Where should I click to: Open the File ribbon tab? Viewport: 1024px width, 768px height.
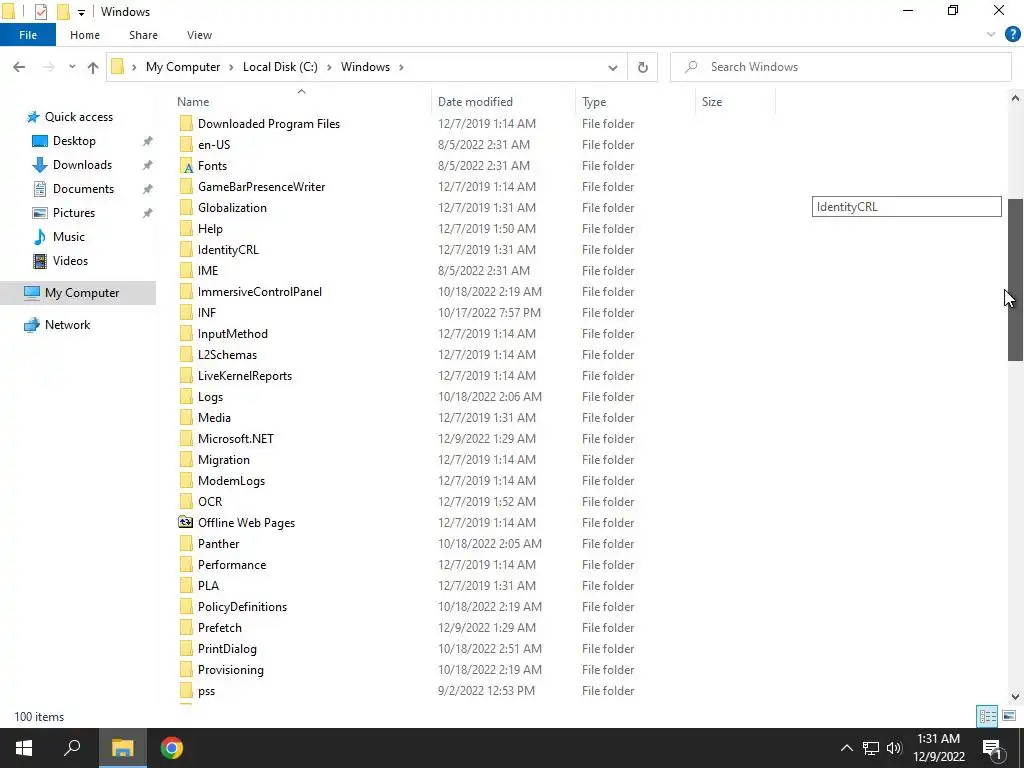pyautogui.click(x=27, y=35)
